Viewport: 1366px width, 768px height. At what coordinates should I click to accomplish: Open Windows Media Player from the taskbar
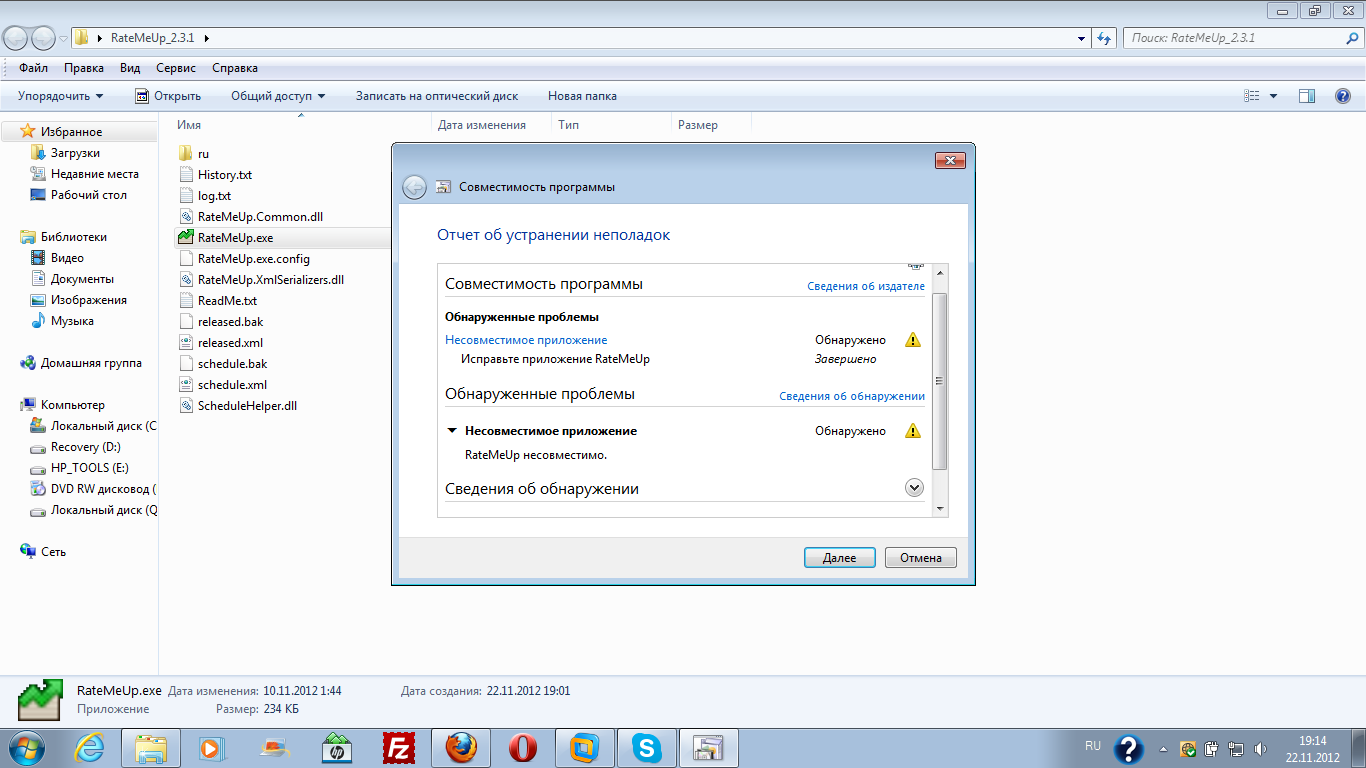pos(210,747)
